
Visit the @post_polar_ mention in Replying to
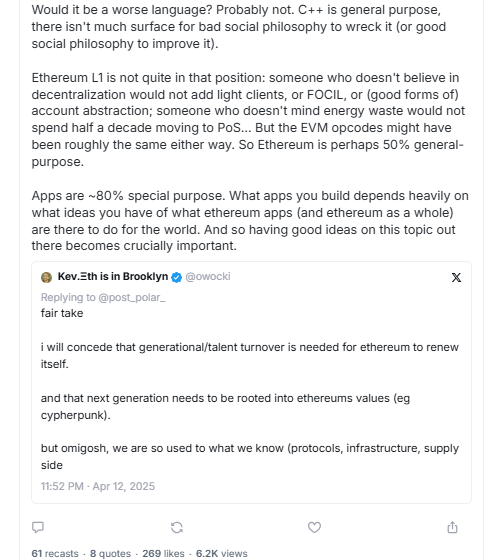(x=132, y=298)
